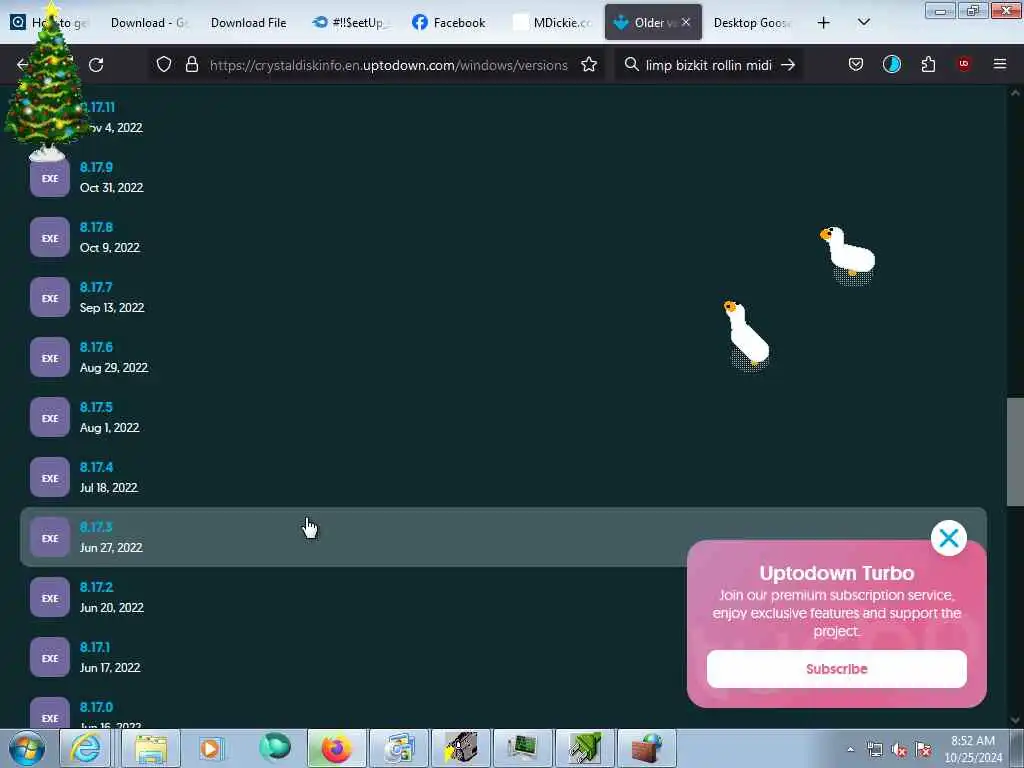Open Windows Explorer folder in taskbar
The height and width of the screenshot is (768, 1024).
click(151, 748)
